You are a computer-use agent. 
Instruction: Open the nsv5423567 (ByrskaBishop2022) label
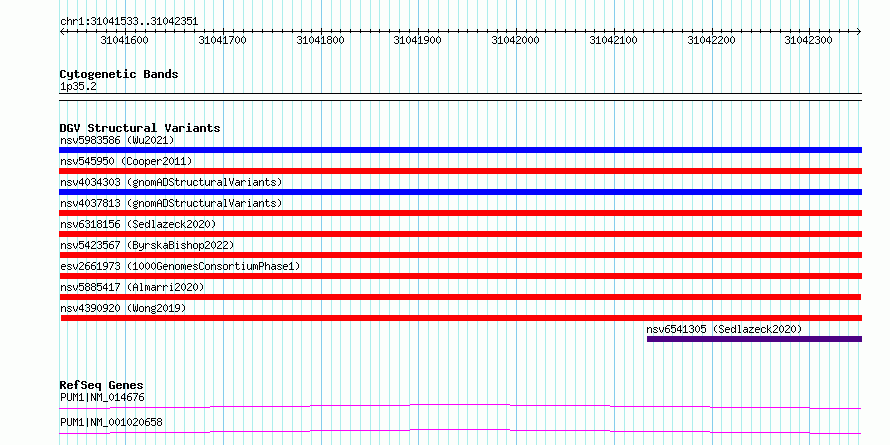pyautogui.click(x=147, y=245)
